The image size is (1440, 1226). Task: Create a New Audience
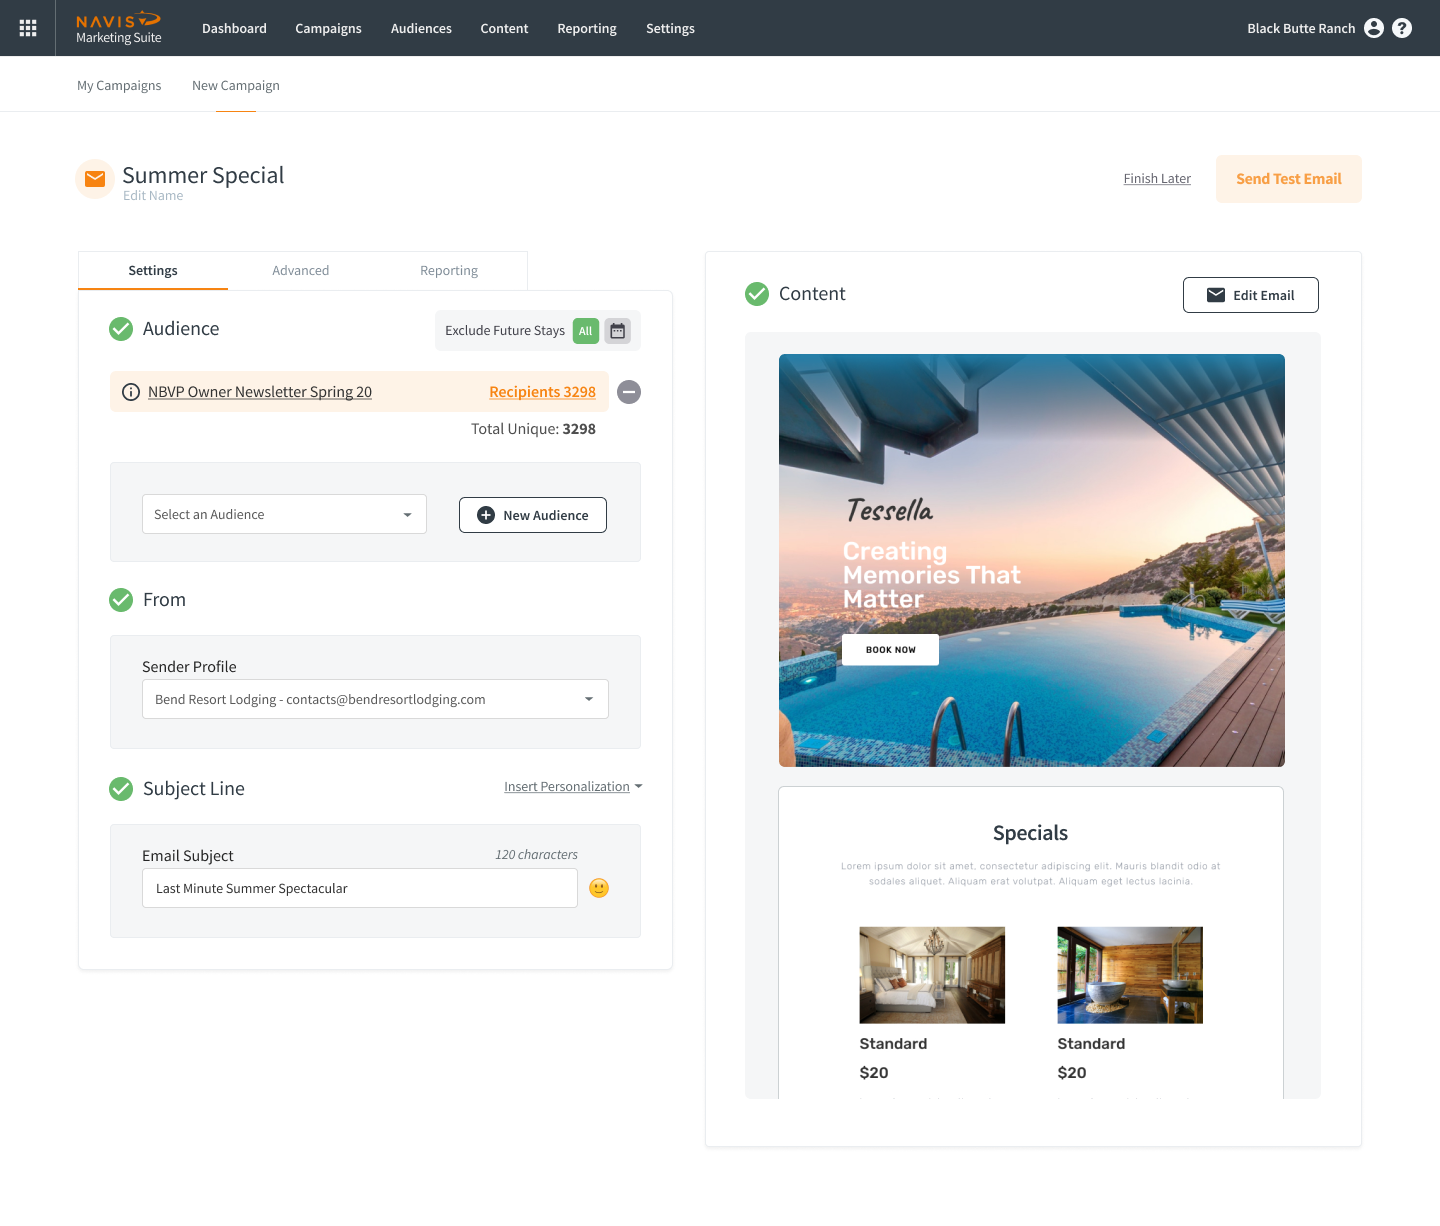[x=532, y=515]
